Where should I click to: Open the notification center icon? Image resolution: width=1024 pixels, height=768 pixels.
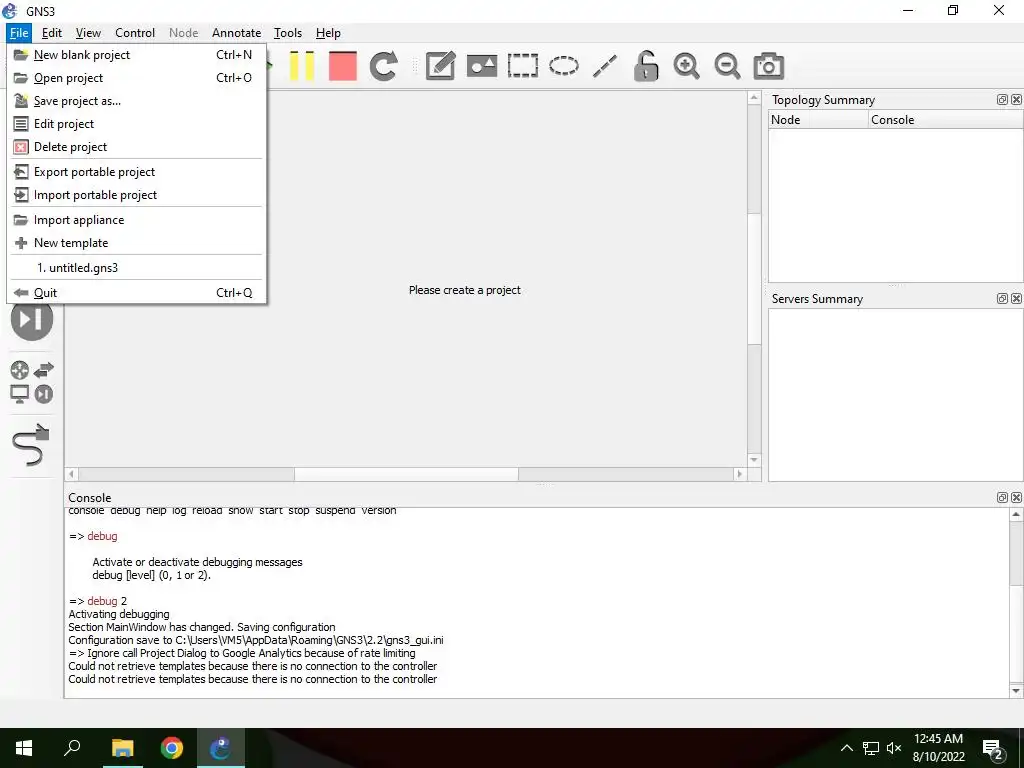pos(993,750)
